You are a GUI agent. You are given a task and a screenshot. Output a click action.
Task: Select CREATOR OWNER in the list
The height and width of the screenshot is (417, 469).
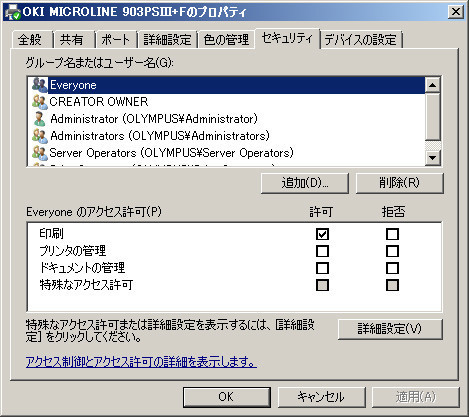pos(227,102)
